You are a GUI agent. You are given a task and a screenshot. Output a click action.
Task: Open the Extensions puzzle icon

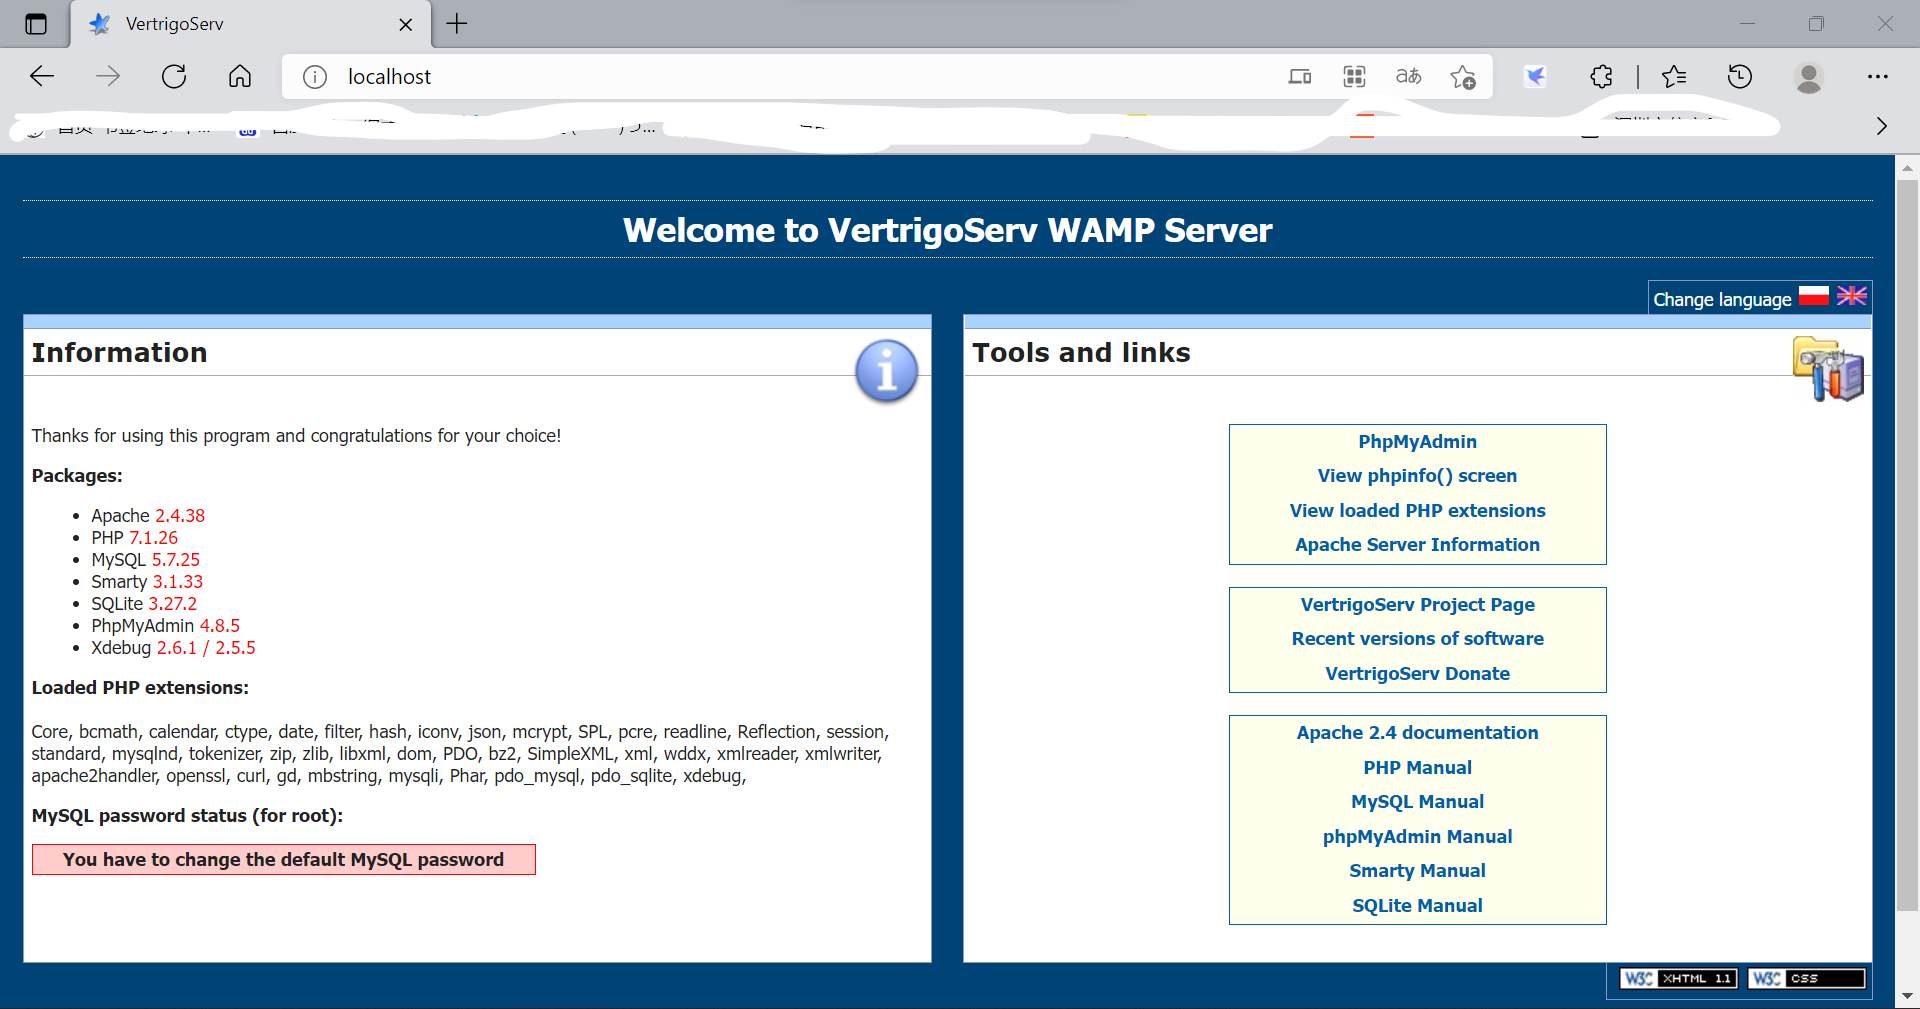pyautogui.click(x=1602, y=77)
